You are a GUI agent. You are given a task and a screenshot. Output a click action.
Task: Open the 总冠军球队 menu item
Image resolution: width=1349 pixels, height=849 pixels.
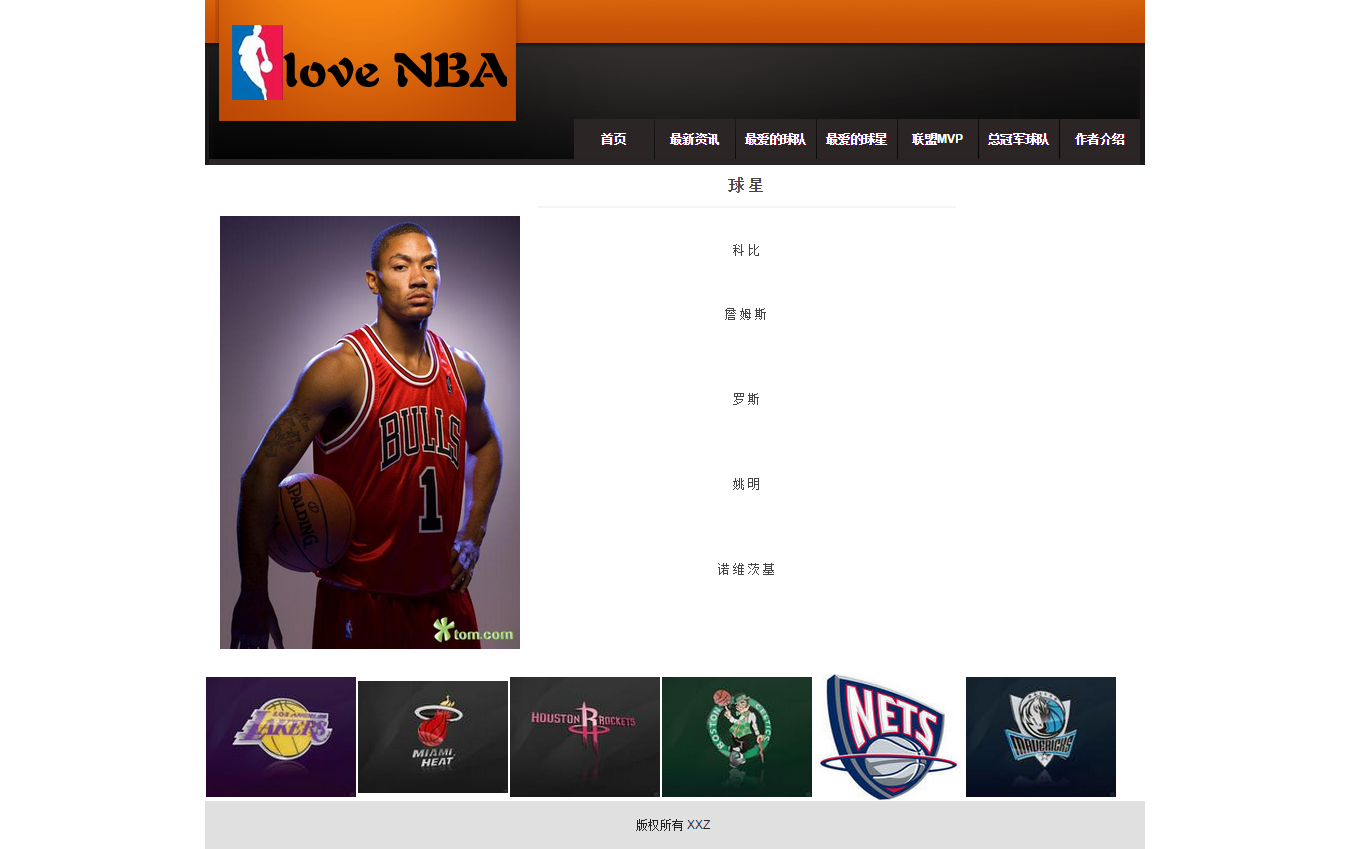tap(1019, 140)
